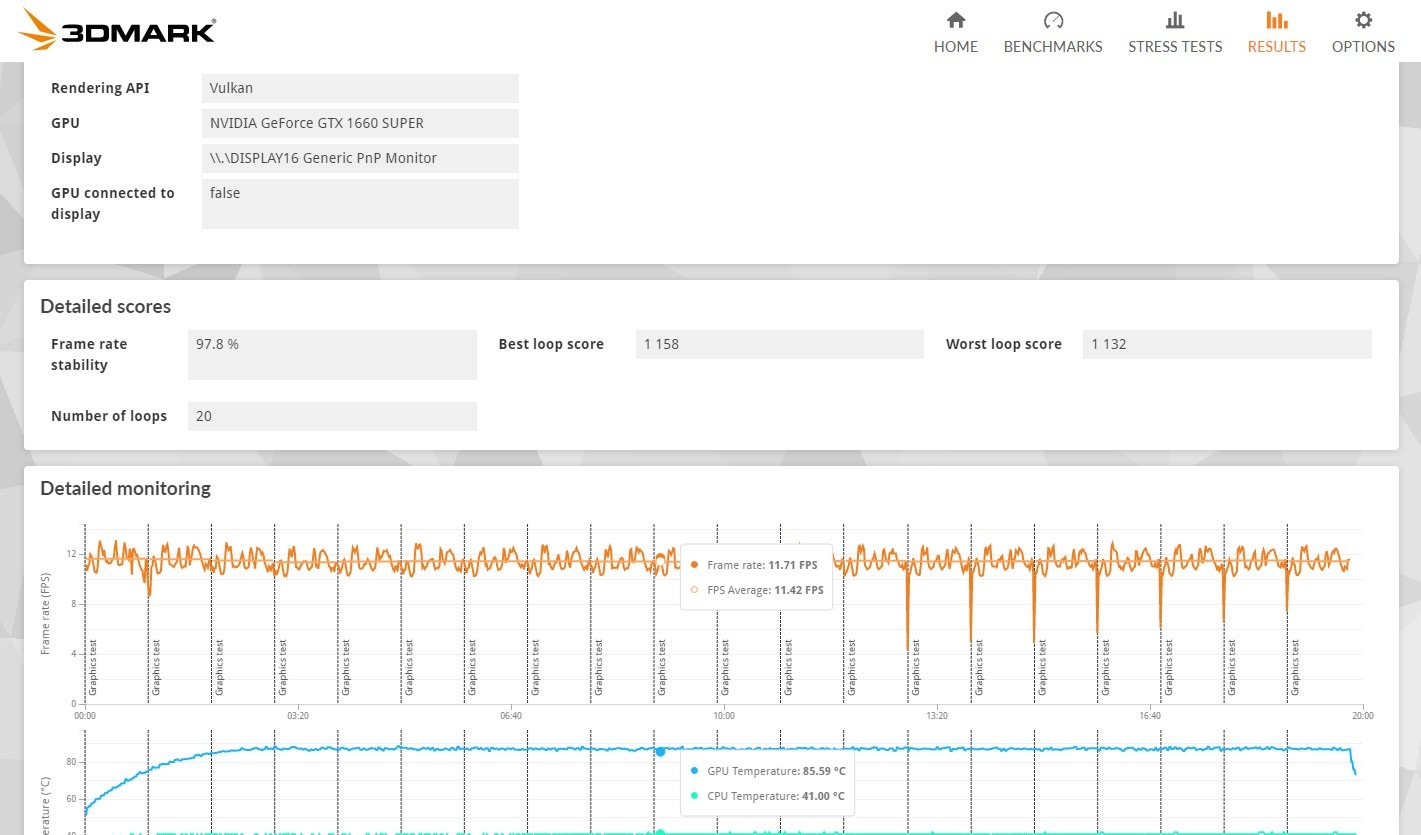1421x835 pixels.
Task: Select the Number of loops value 20
Action: [x=332, y=416]
